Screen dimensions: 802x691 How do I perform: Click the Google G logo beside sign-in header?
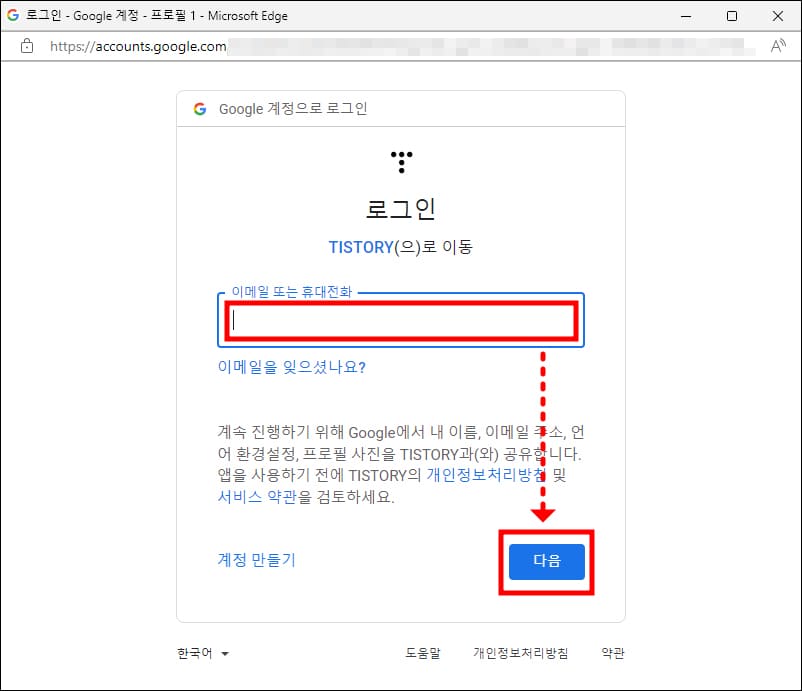(197, 109)
